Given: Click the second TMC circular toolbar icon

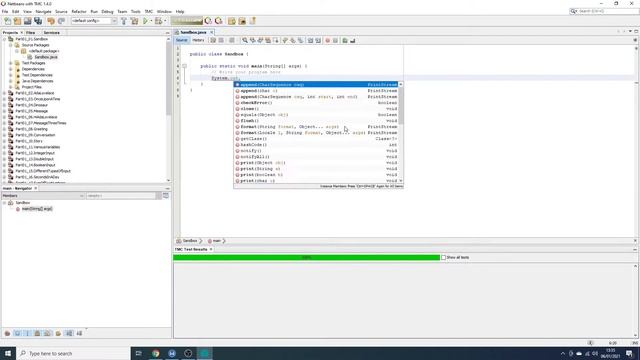Looking at the screenshot, I should pos(218,21).
